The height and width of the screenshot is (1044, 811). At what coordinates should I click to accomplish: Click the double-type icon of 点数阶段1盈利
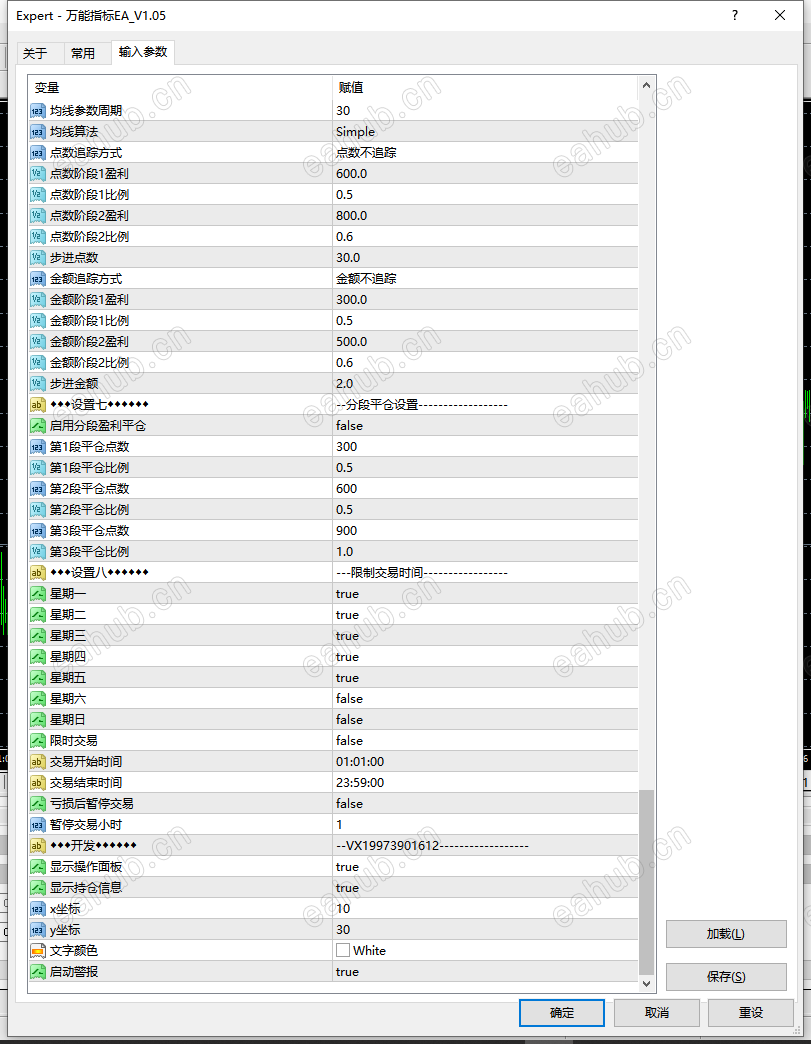tap(38, 174)
